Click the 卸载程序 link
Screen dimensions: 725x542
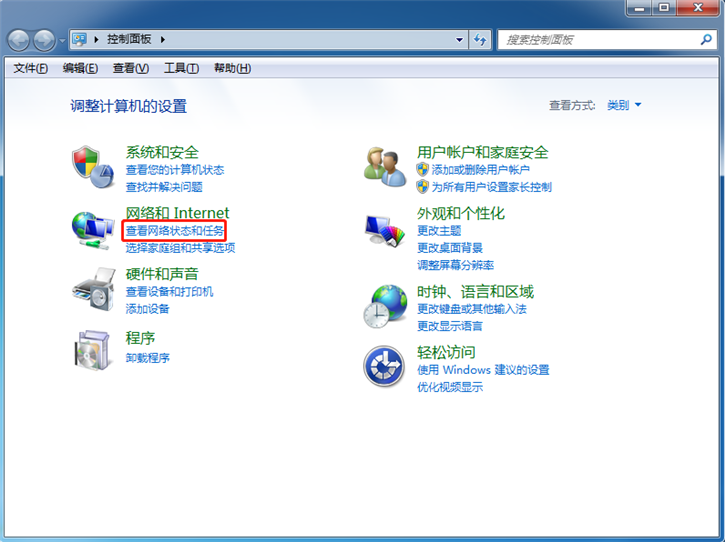pyautogui.click(x=147, y=357)
